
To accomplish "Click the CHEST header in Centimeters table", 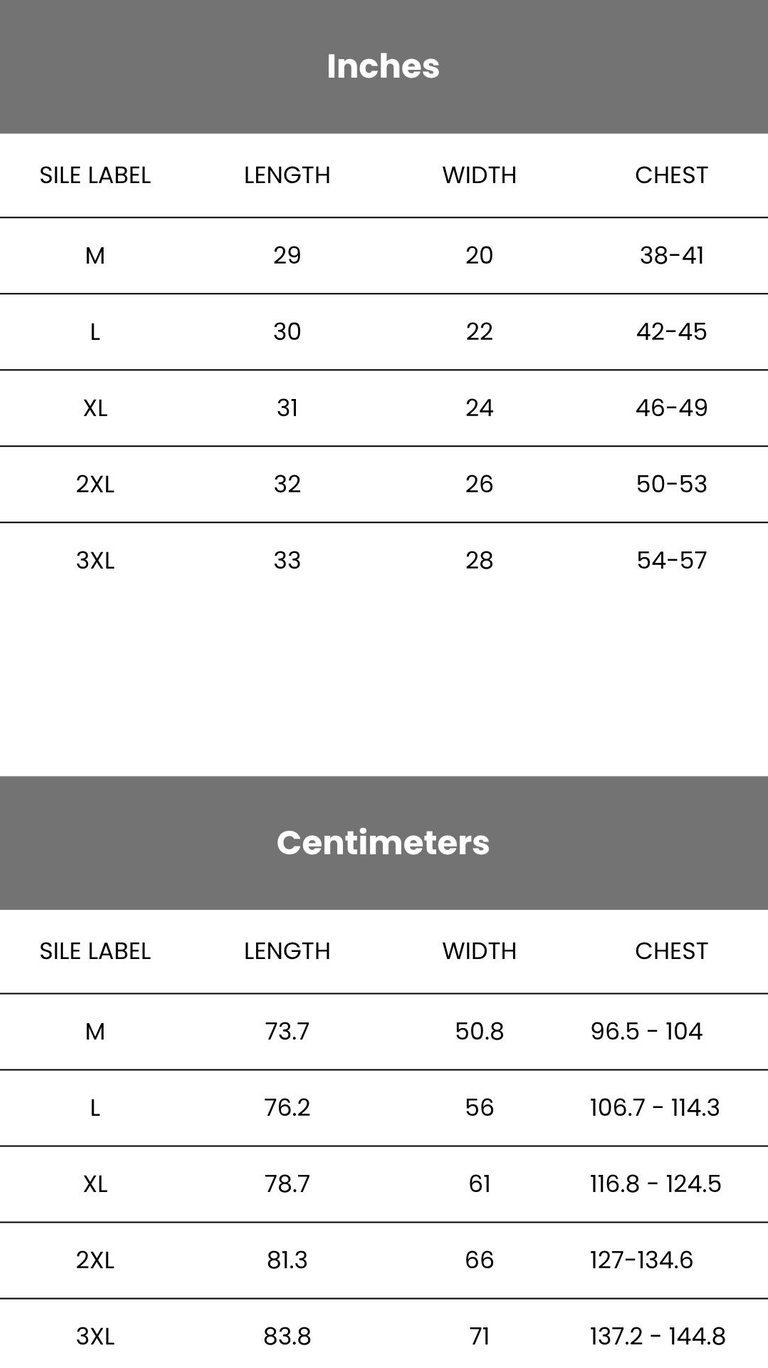I will [x=672, y=951].
